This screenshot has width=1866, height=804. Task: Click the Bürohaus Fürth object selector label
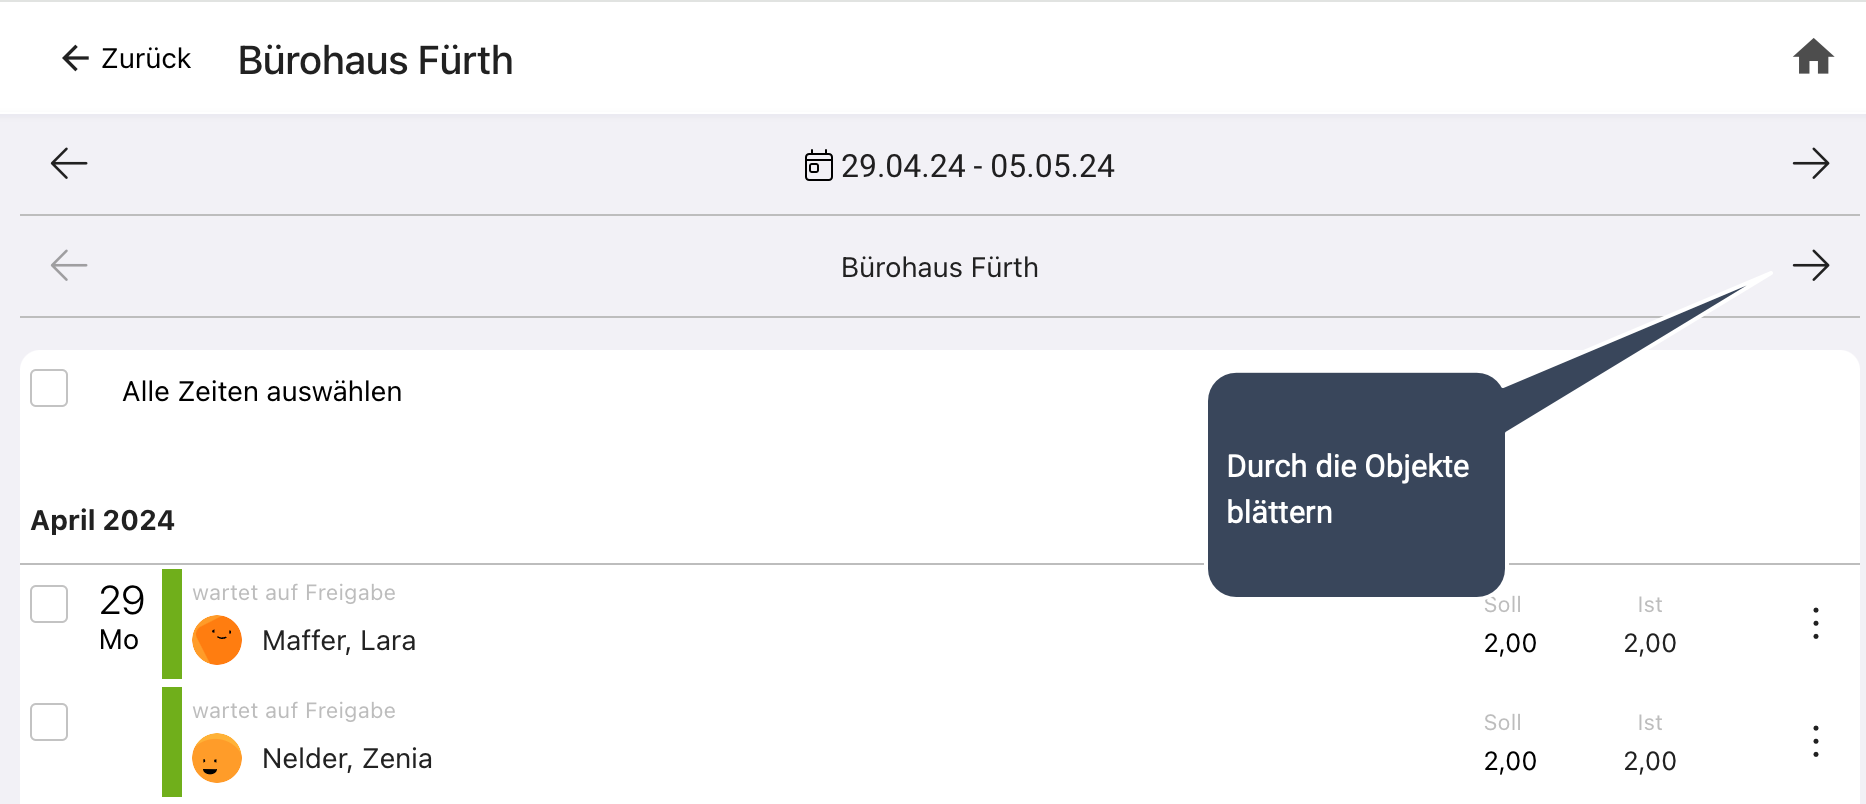pos(939,267)
